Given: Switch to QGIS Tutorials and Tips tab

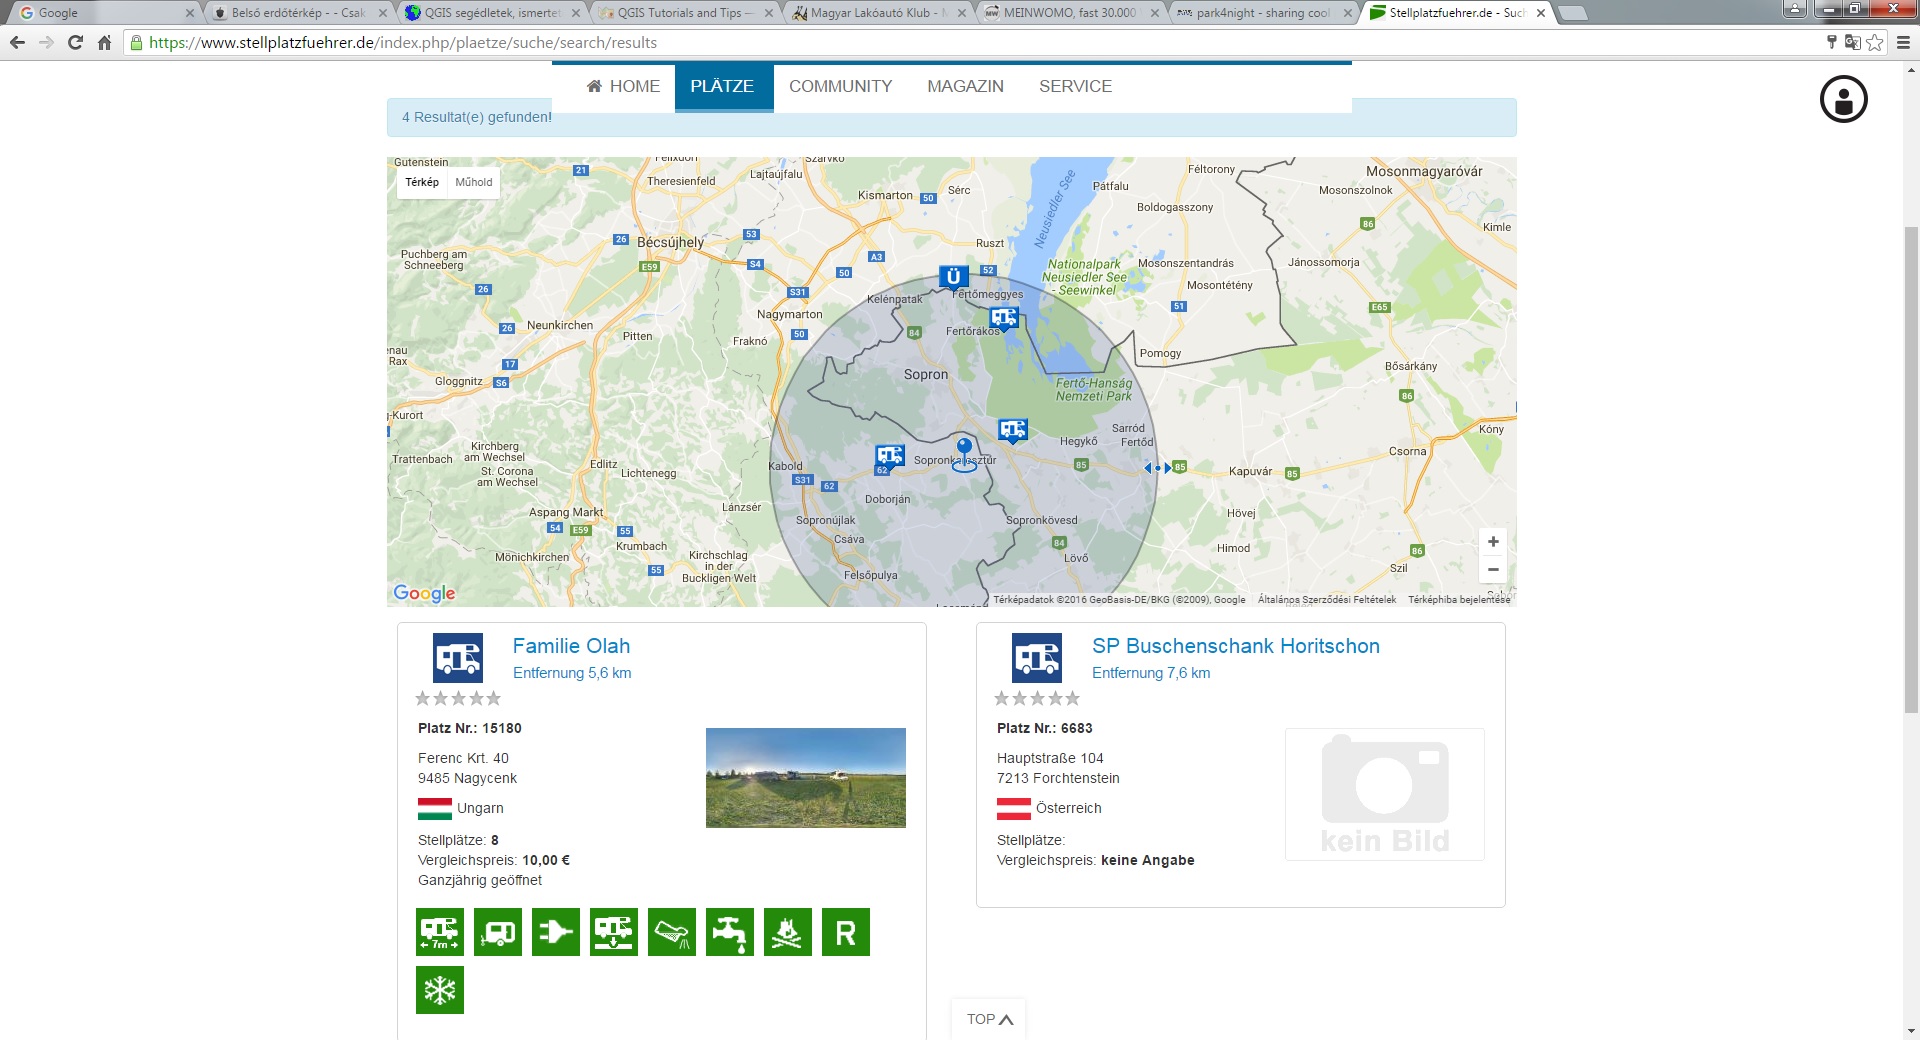Looking at the screenshot, I should click(685, 13).
